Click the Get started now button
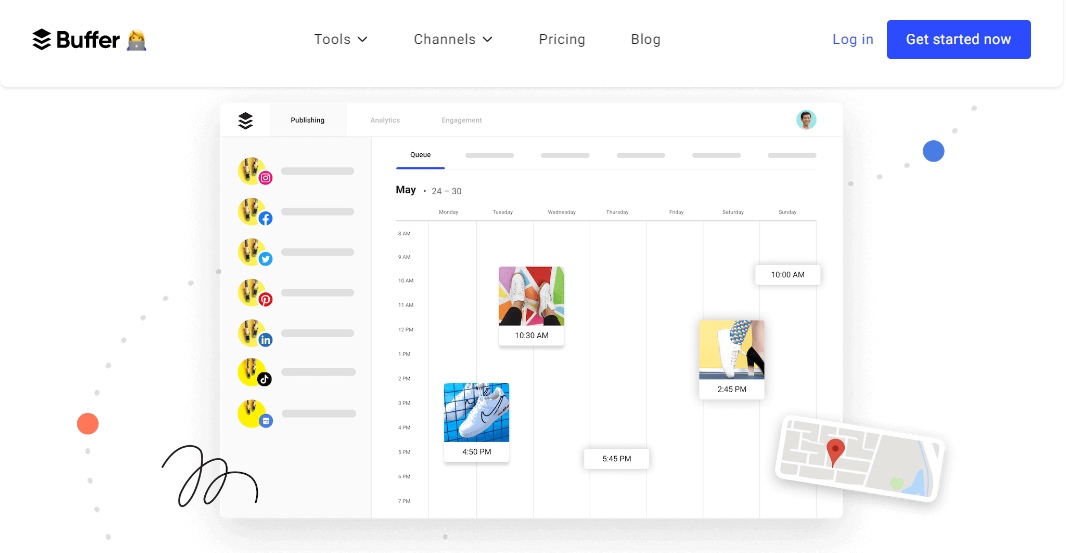 tap(959, 39)
